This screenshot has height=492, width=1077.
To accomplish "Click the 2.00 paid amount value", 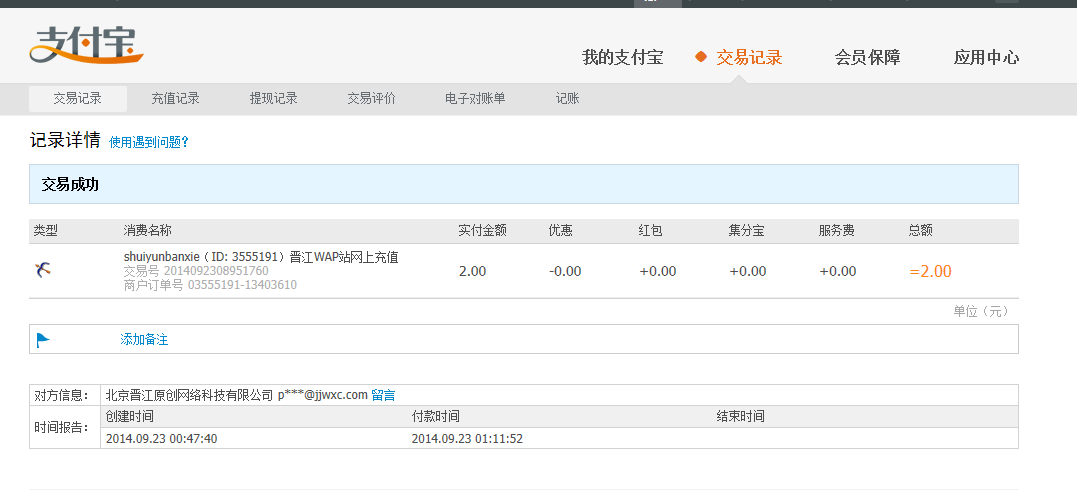I will [473, 271].
